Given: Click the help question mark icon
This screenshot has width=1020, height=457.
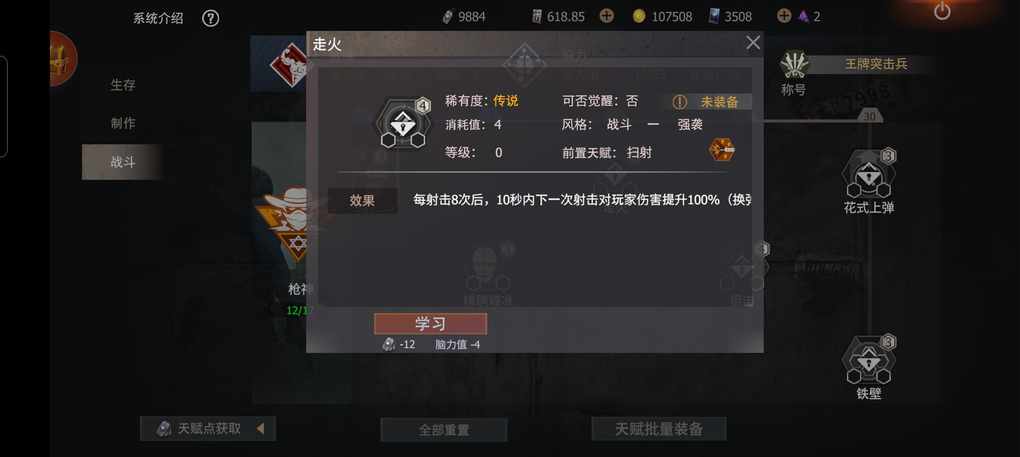Looking at the screenshot, I should click(210, 18).
